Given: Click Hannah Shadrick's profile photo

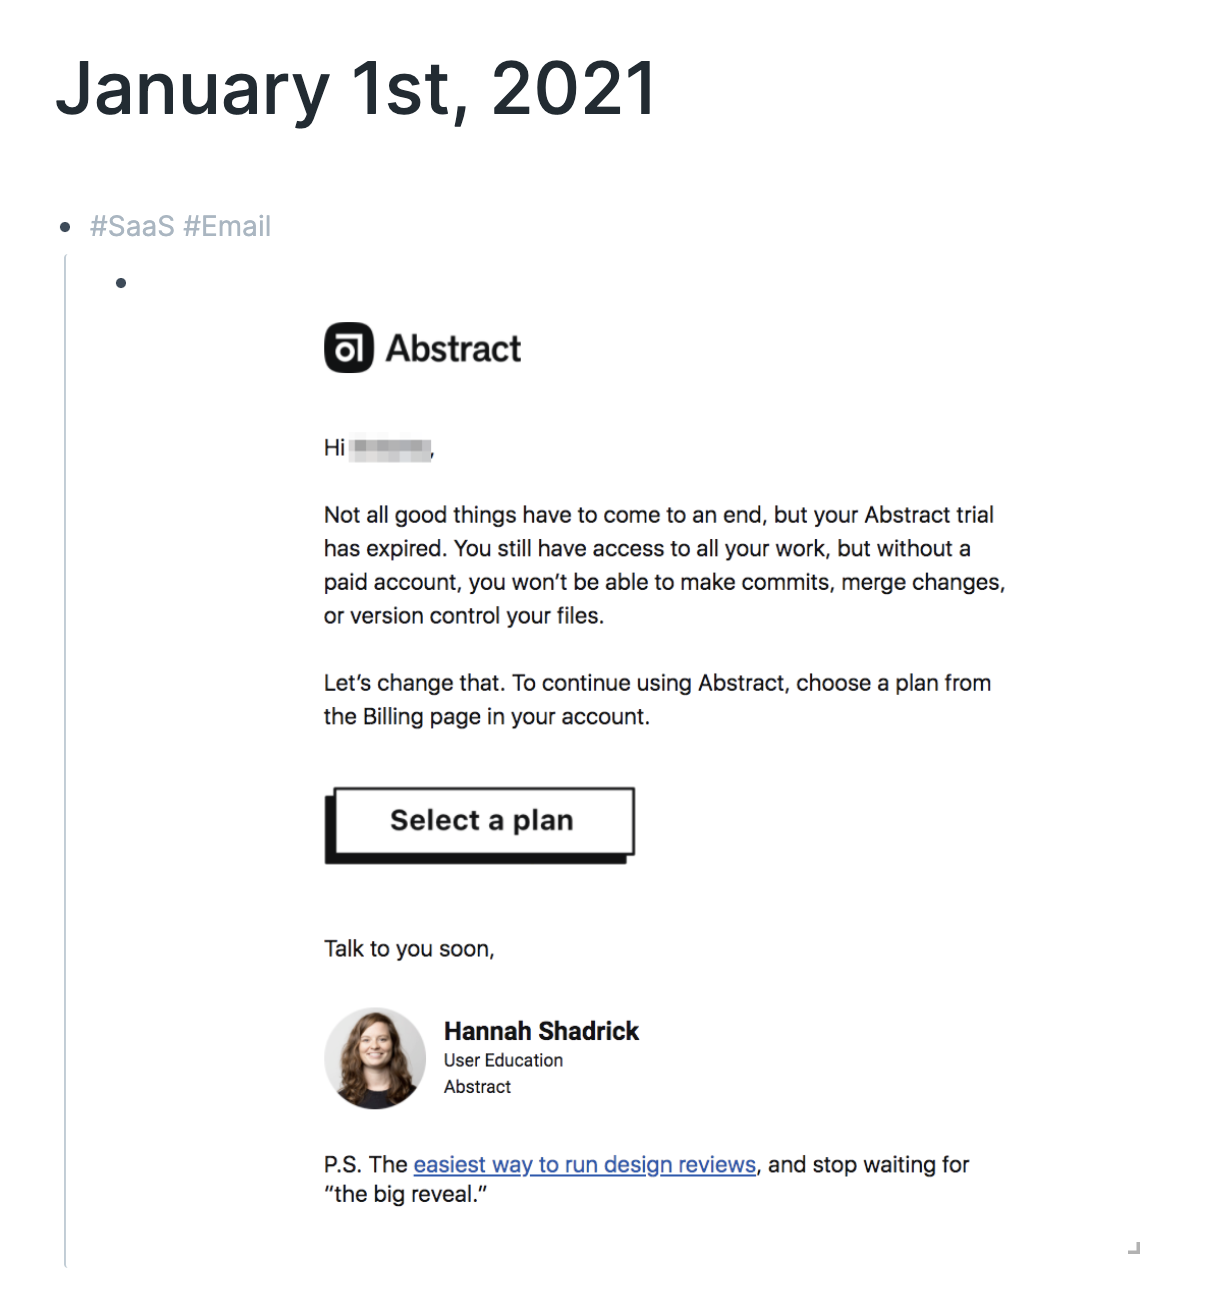Looking at the screenshot, I should pos(375,1058).
